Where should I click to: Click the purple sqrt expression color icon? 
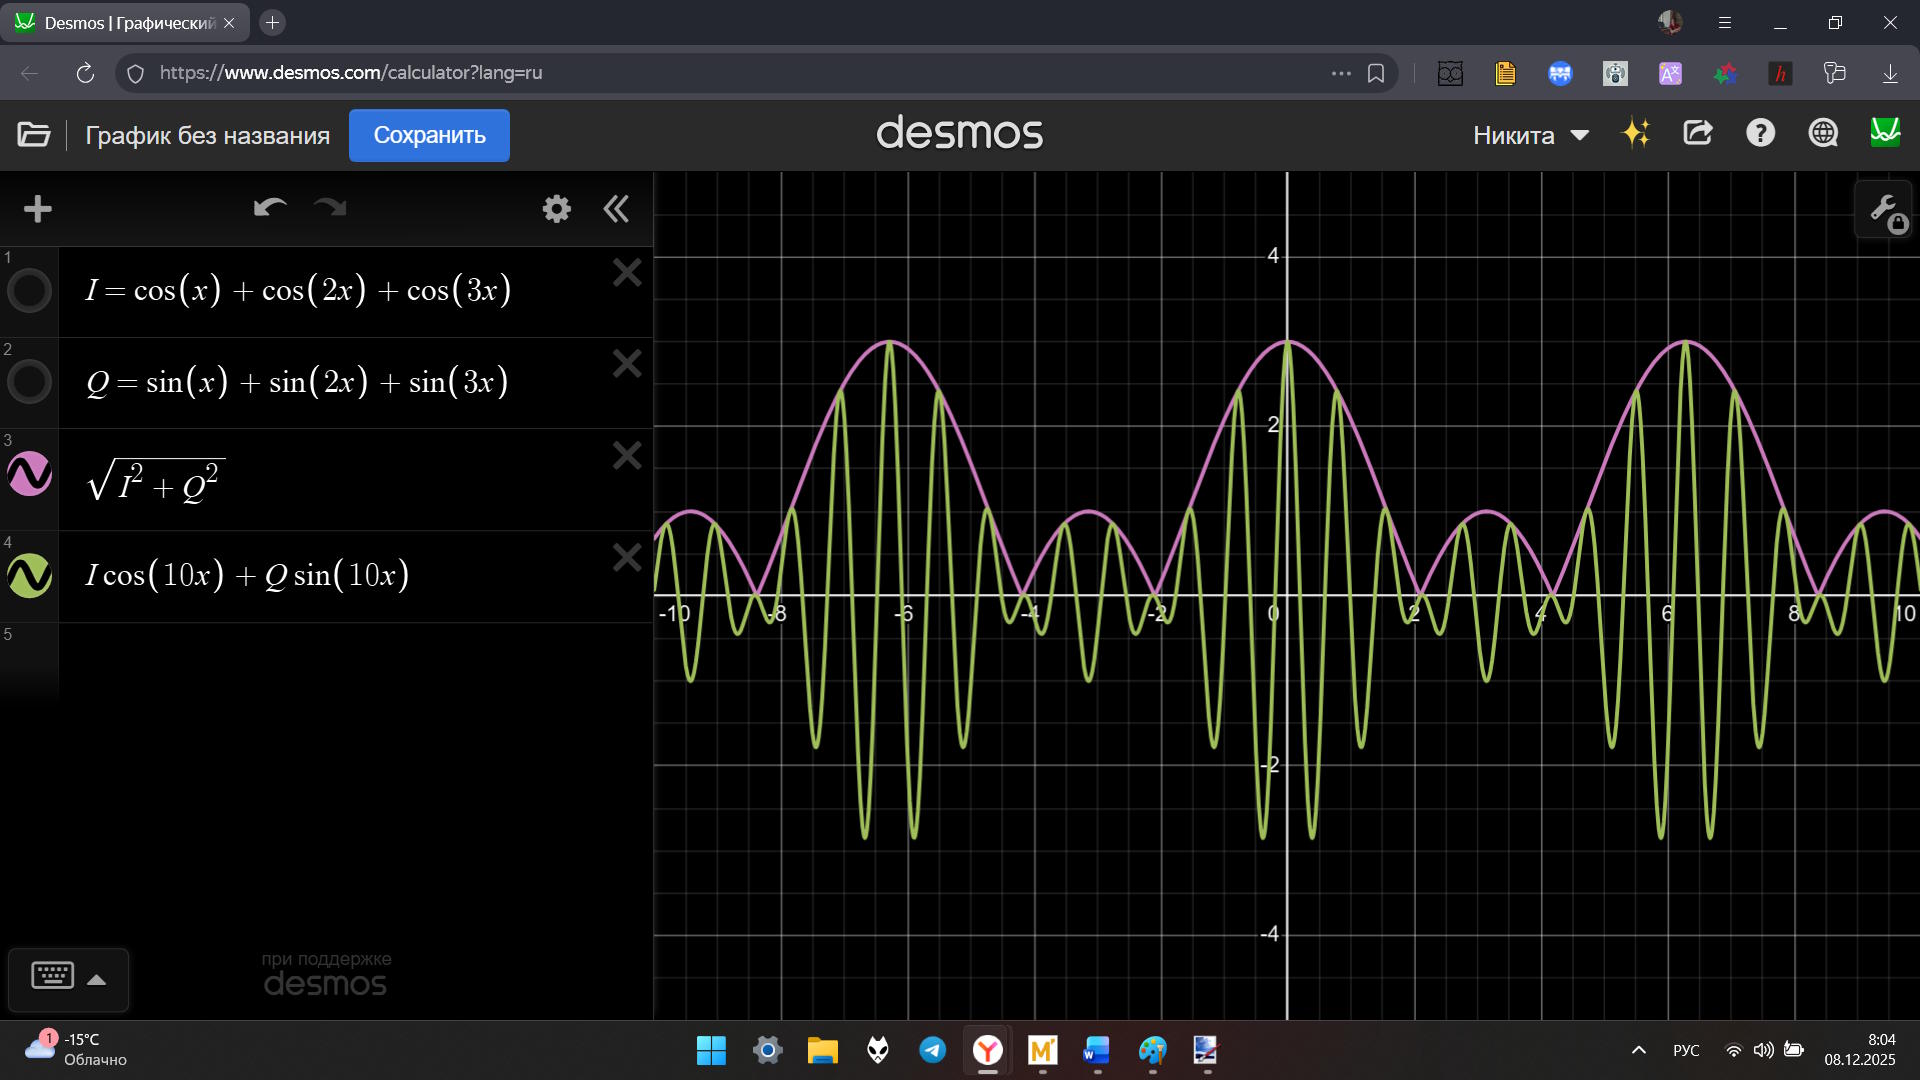click(x=30, y=474)
